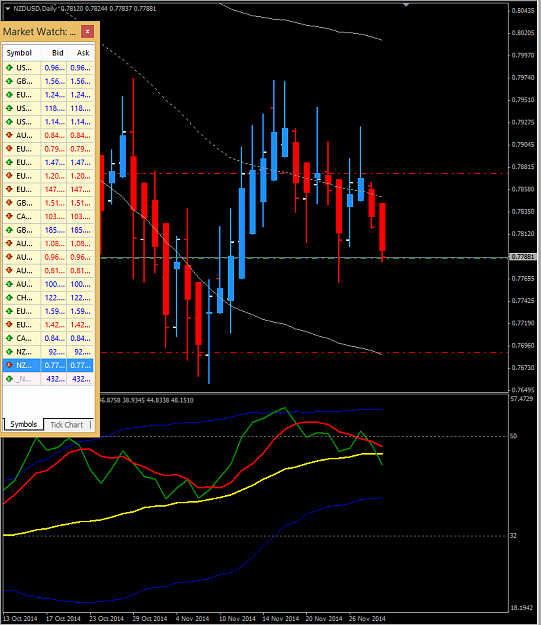Image resolution: width=541 pixels, height=625 pixels.
Task: Open the Tick Chart tab in Market Watch
Action: (67, 425)
